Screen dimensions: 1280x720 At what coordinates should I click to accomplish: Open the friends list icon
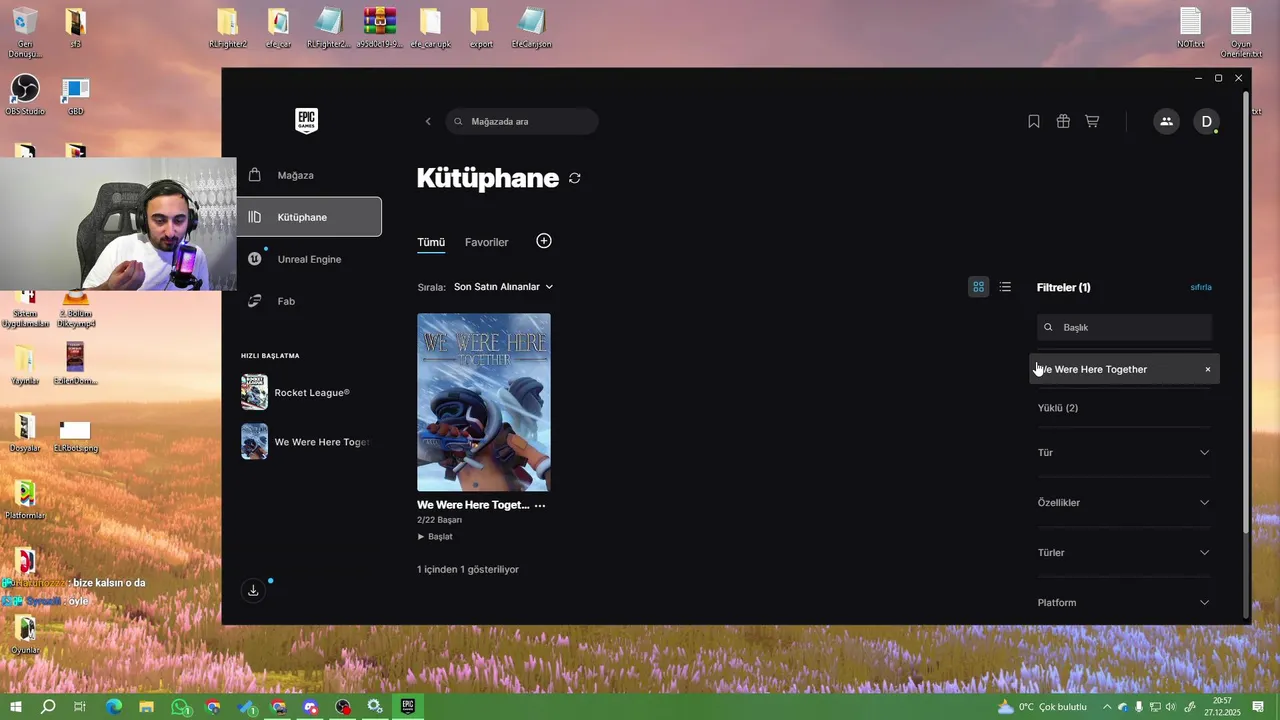(x=1166, y=121)
